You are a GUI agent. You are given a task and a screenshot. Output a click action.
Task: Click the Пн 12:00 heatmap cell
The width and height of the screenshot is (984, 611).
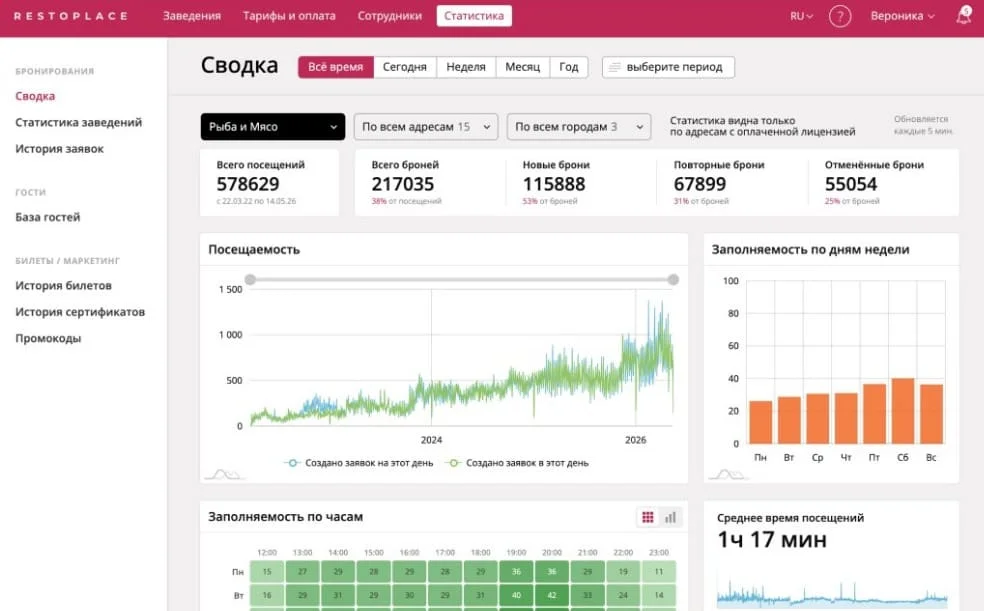(x=267, y=571)
